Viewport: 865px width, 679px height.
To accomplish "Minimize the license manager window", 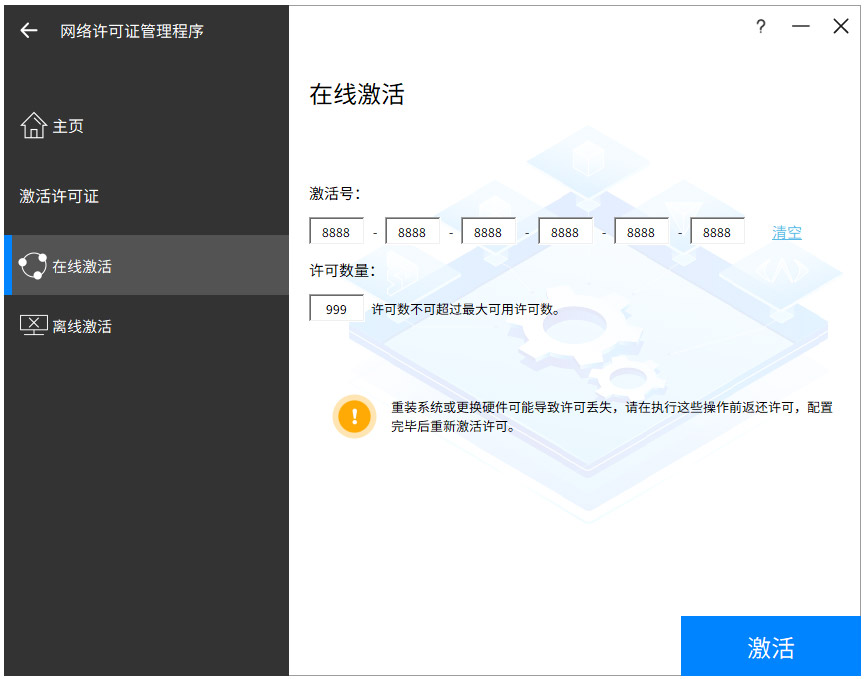I will click(800, 27).
